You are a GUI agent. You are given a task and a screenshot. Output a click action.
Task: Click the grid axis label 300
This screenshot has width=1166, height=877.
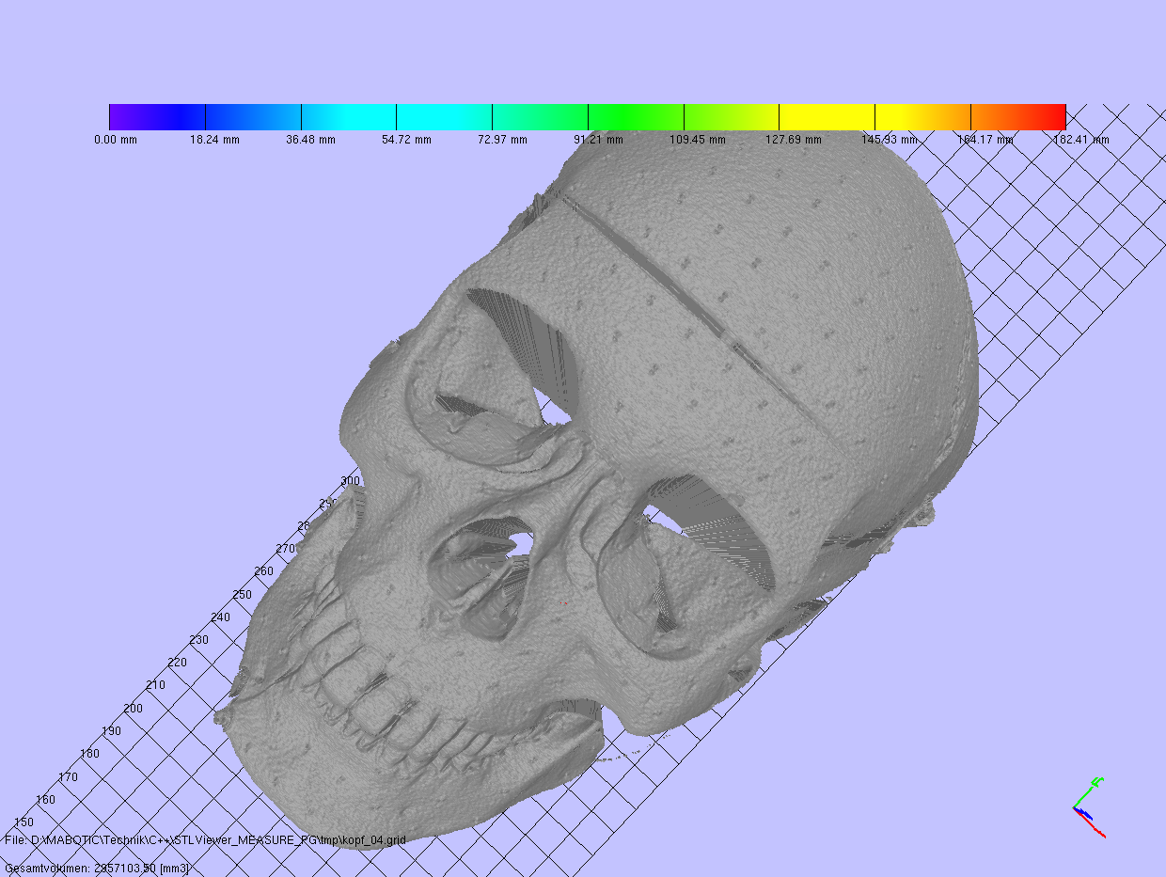(x=350, y=481)
